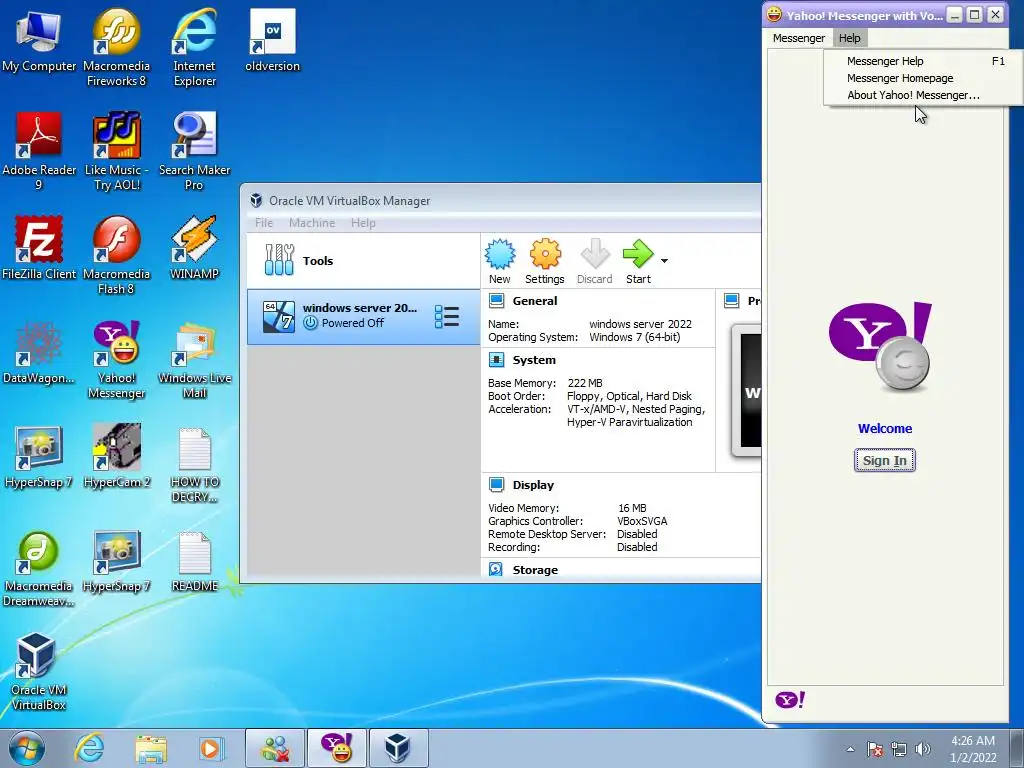Select the DataWagon desktop shortcut
This screenshot has height=768, width=1024.
(x=39, y=353)
